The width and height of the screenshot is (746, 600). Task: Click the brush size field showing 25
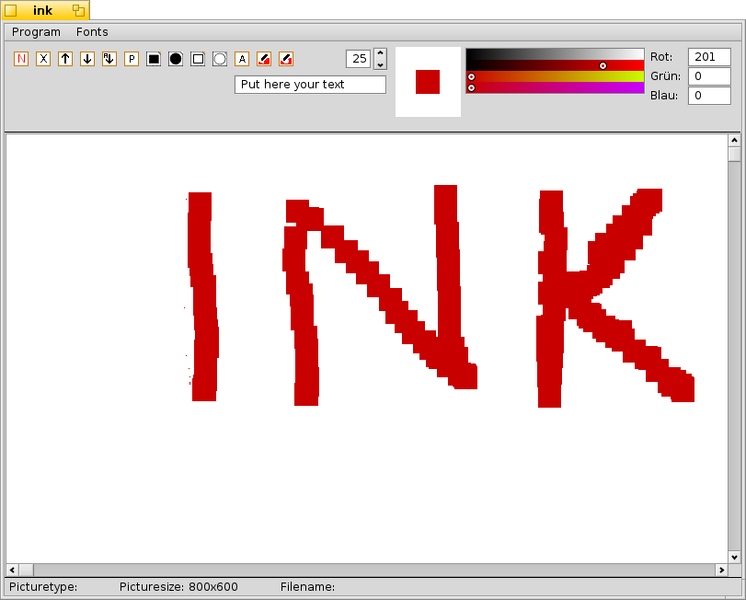click(358, 59)
